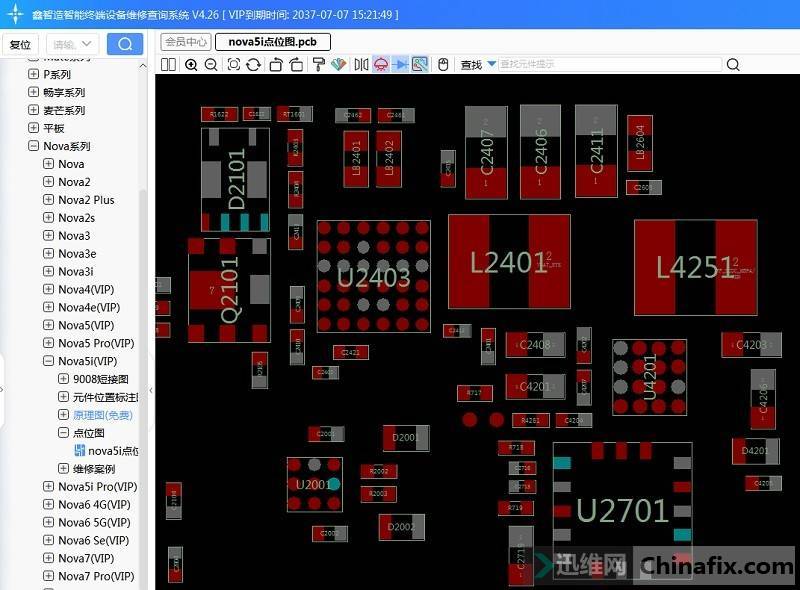Collapse the Nova系列 tree node
800x590 pixels.
(34, 146)
